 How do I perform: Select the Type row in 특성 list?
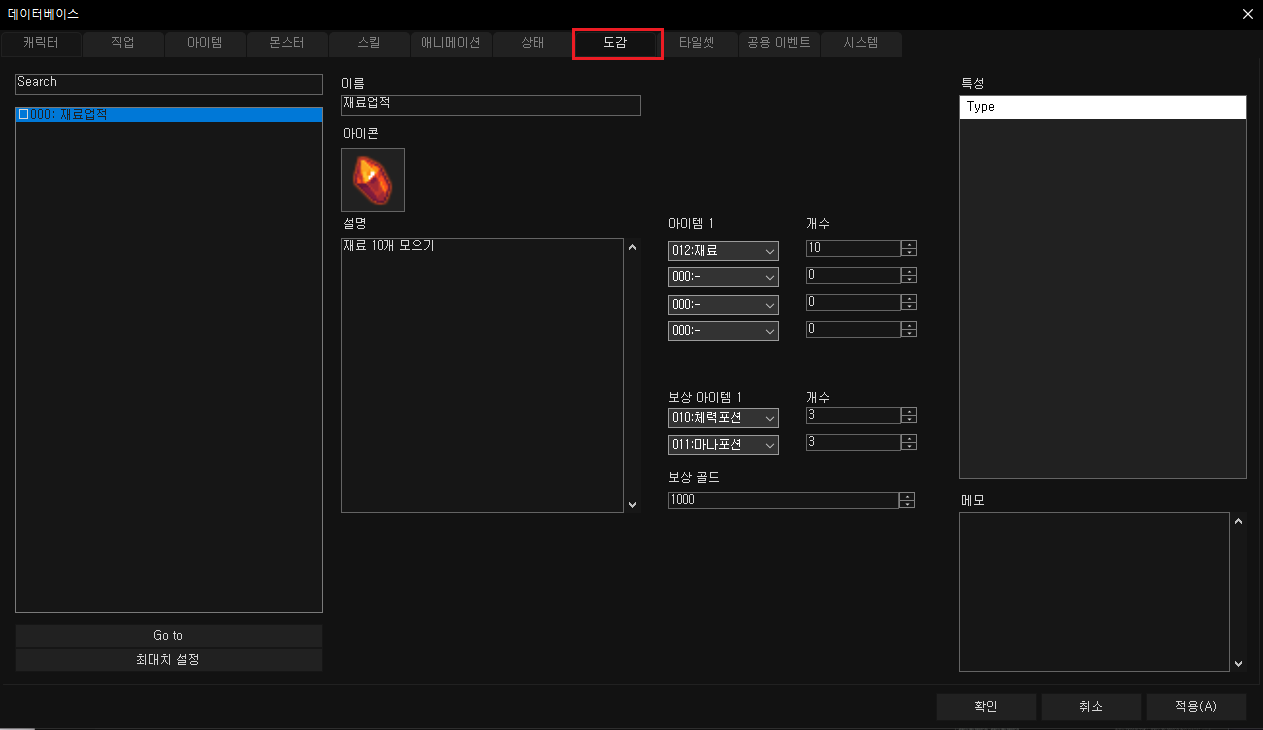1102,107
